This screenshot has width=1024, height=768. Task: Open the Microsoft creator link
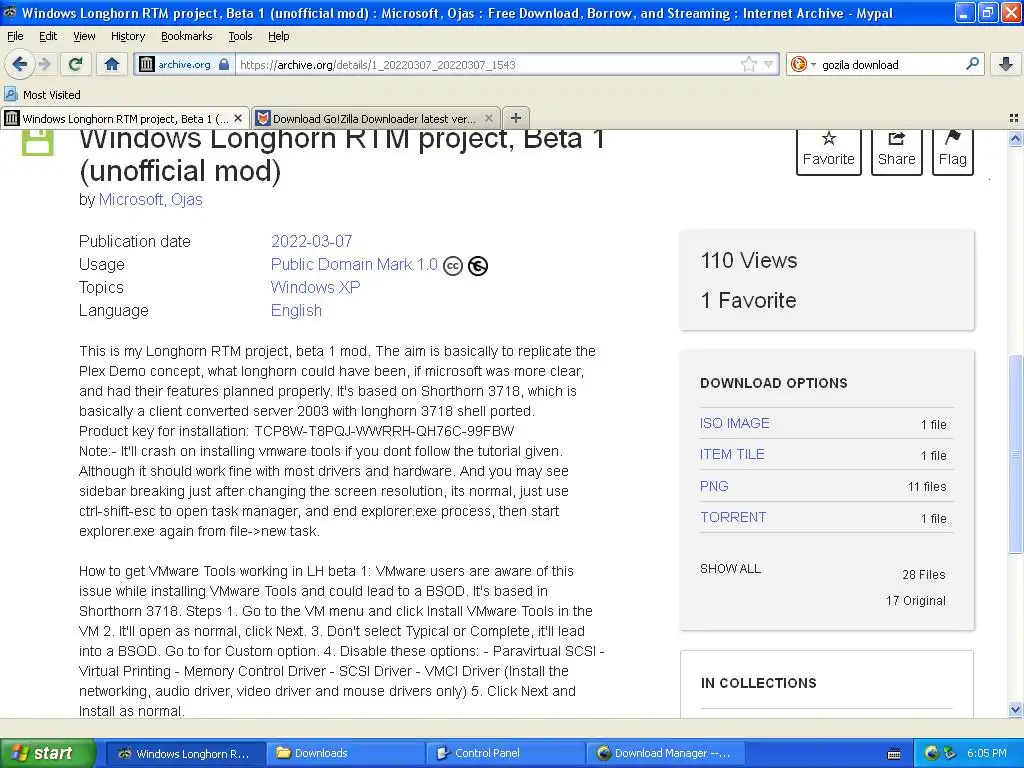[x=131, y=199]
